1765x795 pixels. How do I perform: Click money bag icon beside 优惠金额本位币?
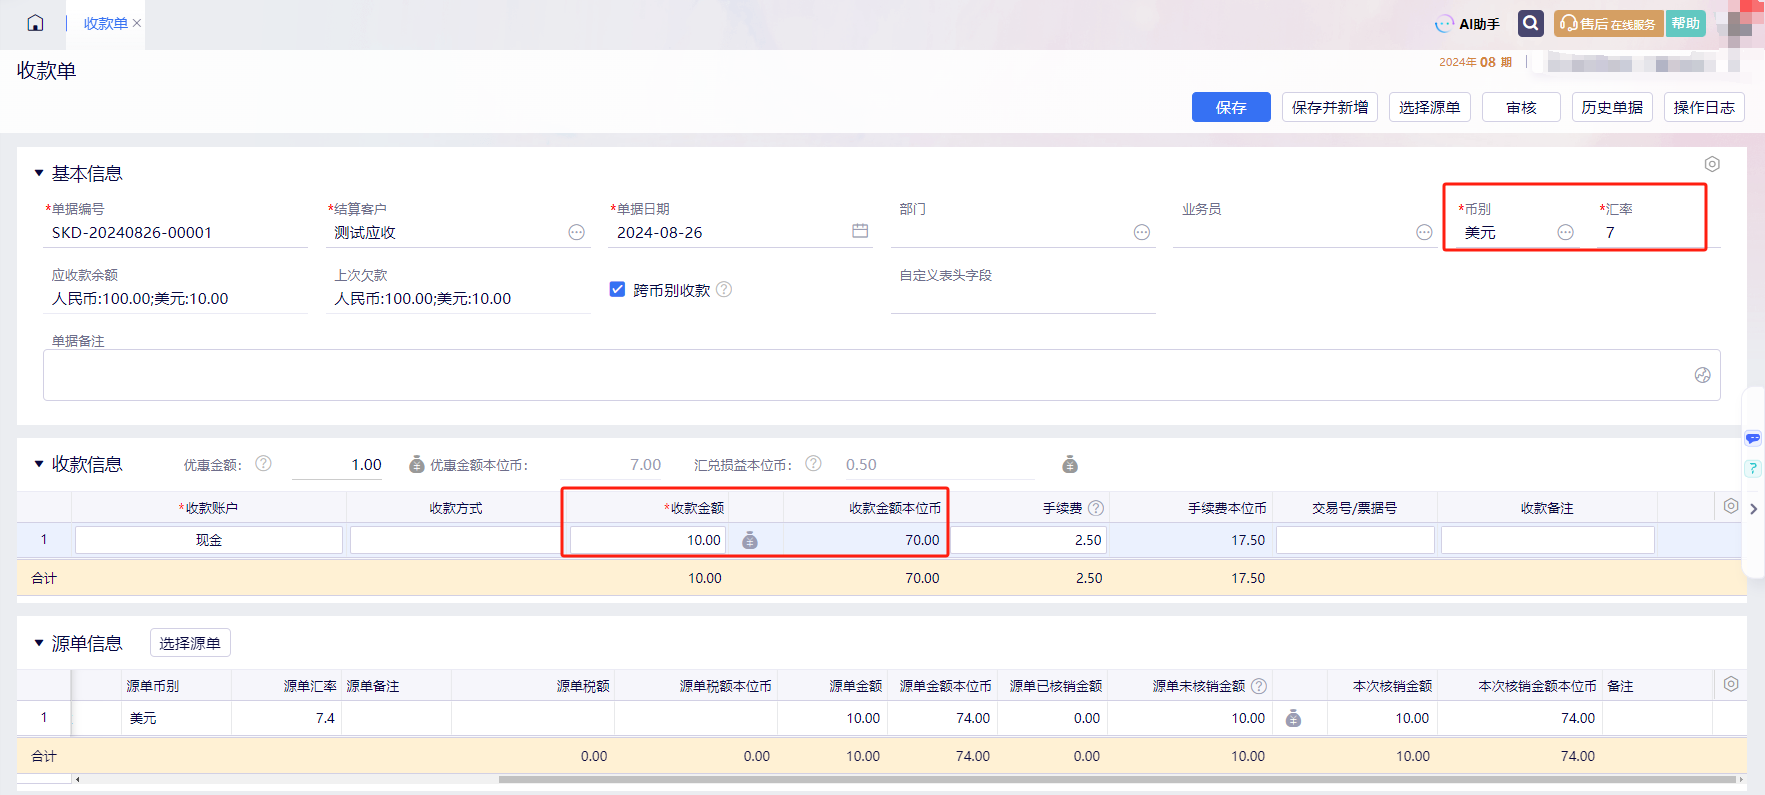(417, 464)
